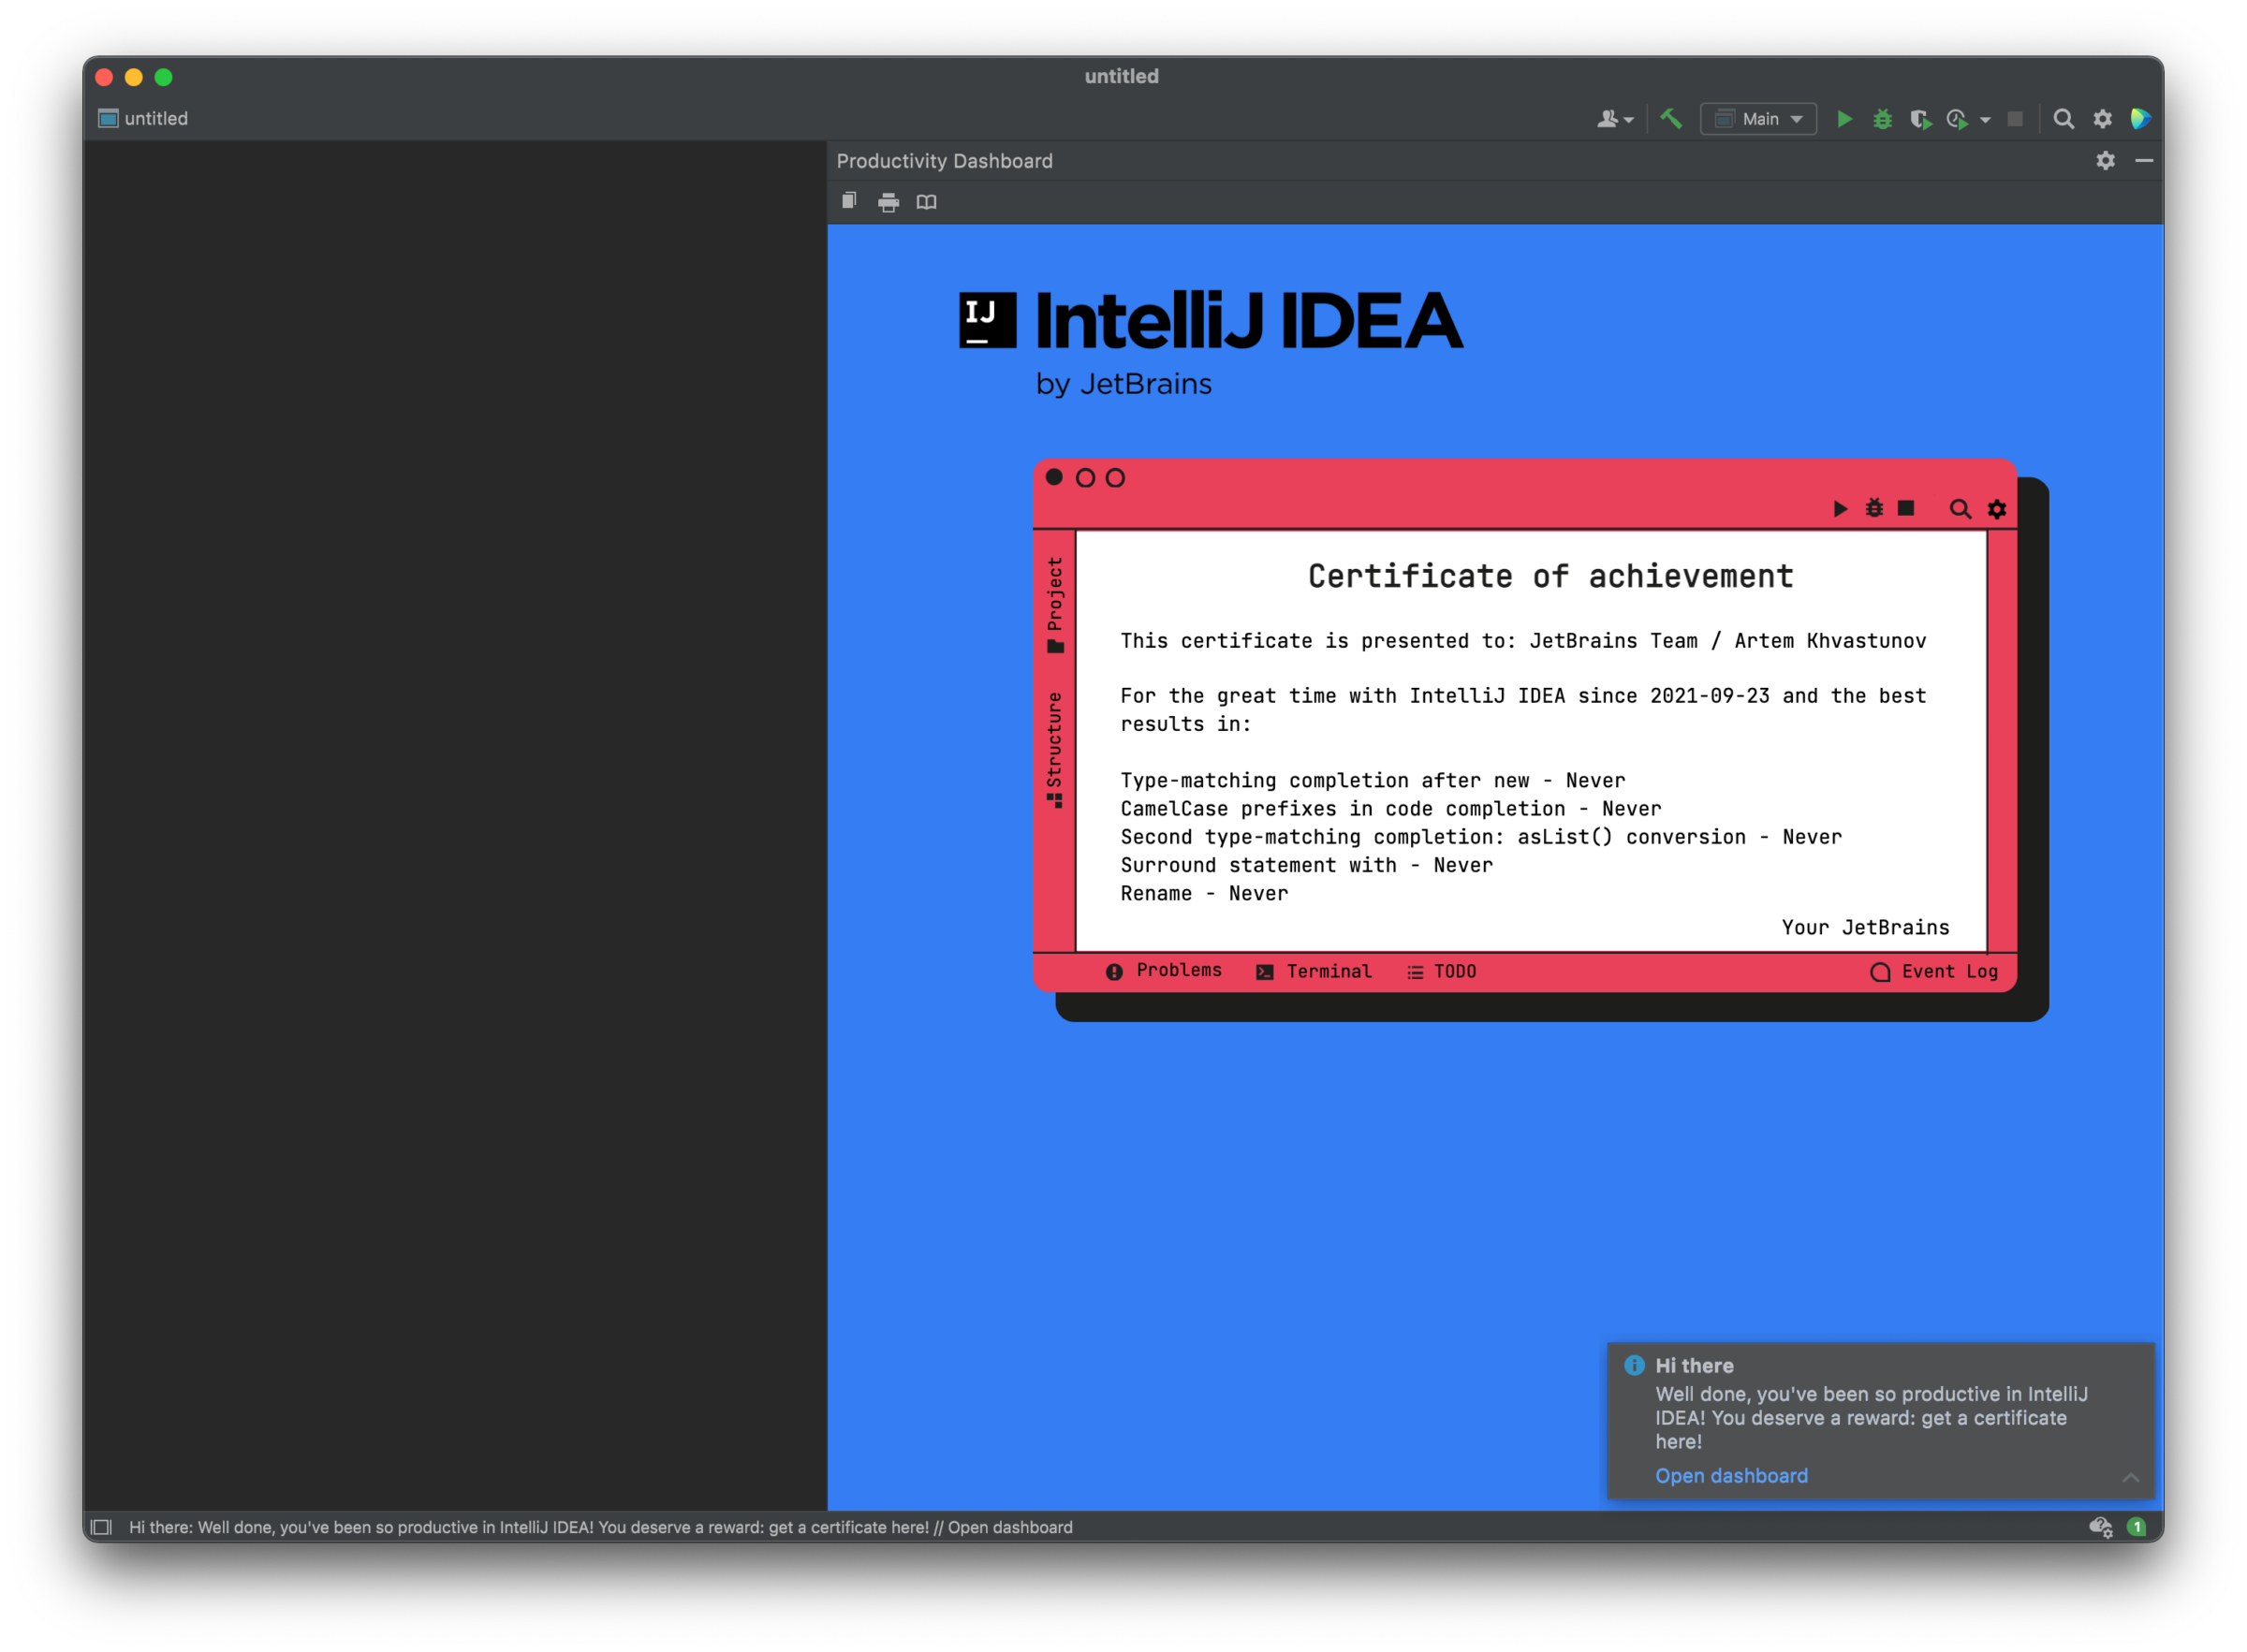2247x1652 pixels.
Task: Open the Code With Me dropdown
Action: pos(1614,119)
